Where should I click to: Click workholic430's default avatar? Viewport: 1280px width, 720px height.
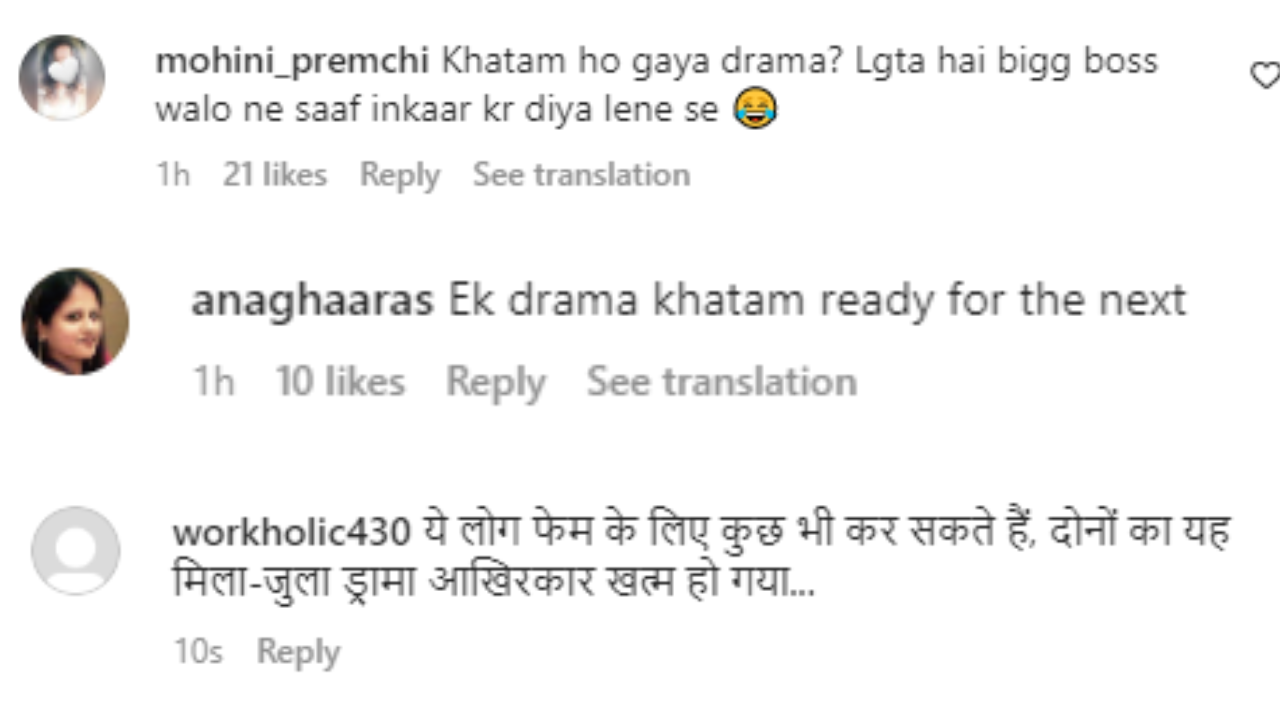click(x=76, y=551)
